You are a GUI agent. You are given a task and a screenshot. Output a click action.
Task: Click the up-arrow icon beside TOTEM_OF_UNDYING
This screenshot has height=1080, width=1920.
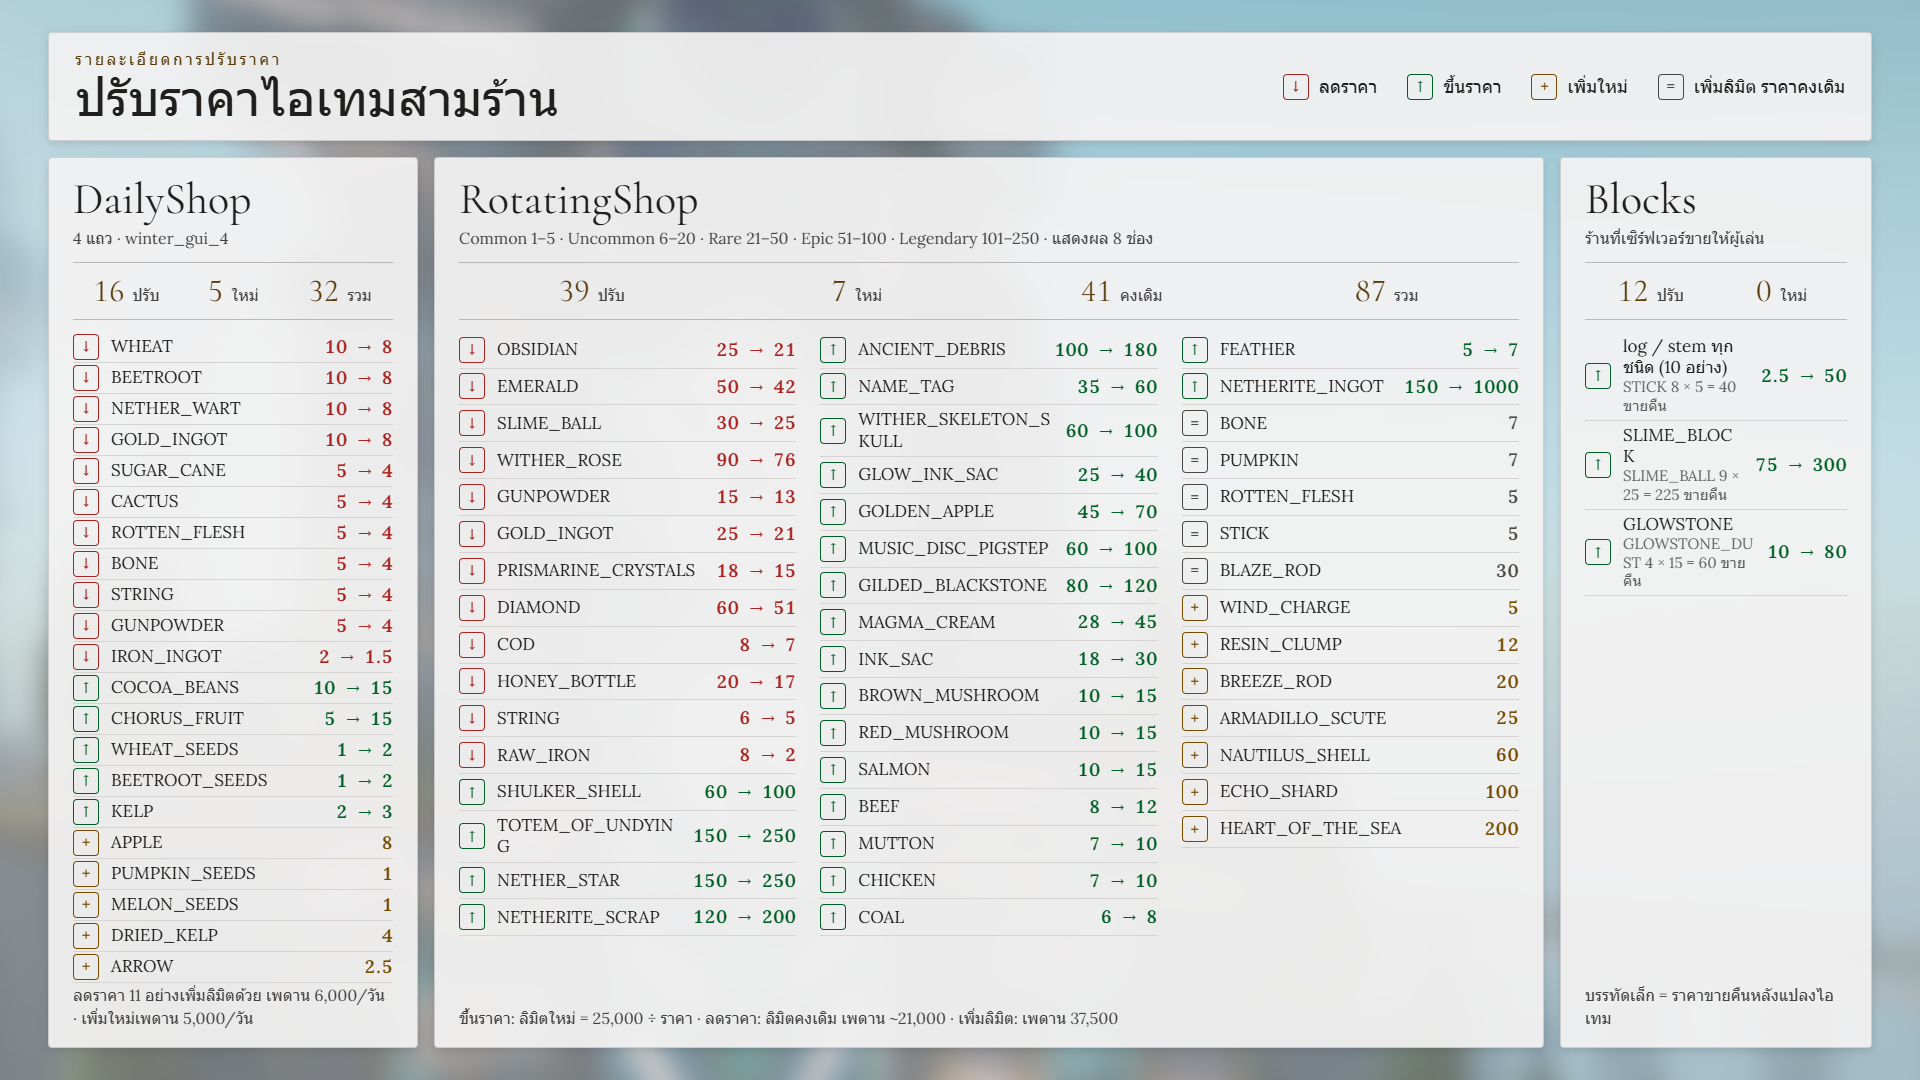[x=472, y=836]
